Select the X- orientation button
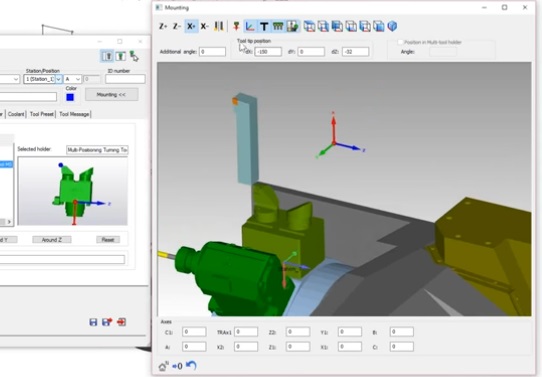The height and width of the screenshot is (377, 542). click(205, 26)
